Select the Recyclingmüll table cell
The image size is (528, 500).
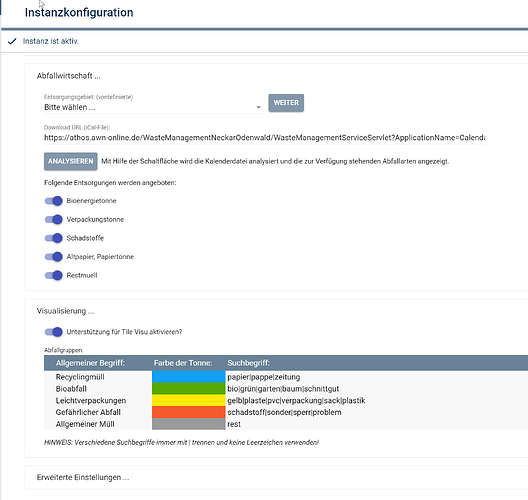(x=80, y=377)
